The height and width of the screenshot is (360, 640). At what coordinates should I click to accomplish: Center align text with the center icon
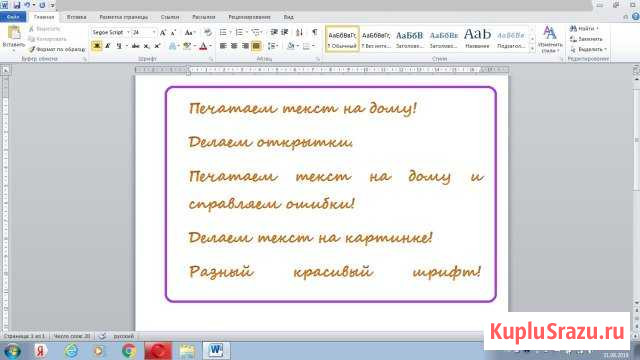coord(234,46)
